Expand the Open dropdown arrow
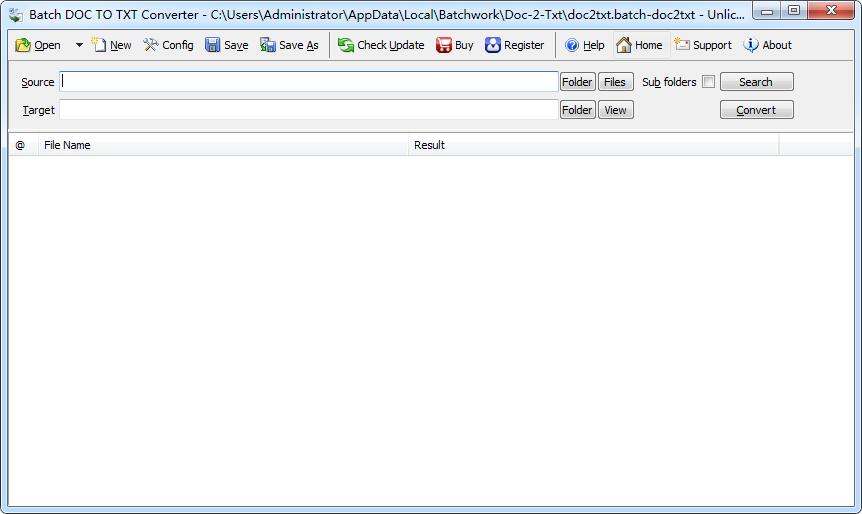This screenshot has height=514, width=862. point(79,45)
